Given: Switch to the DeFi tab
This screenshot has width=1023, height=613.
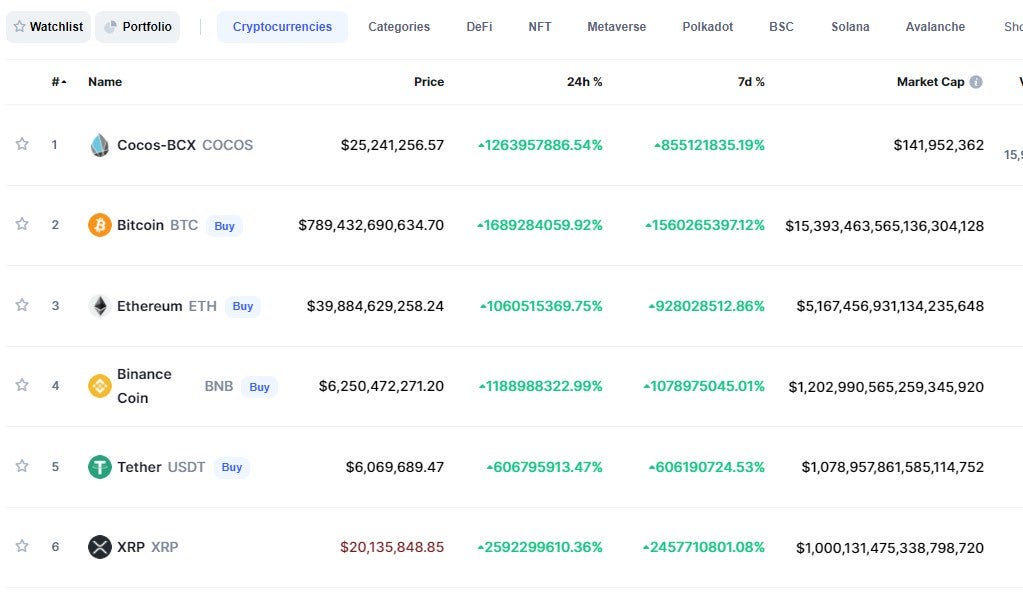Looking at the screenshot, I should coord(479,27).
